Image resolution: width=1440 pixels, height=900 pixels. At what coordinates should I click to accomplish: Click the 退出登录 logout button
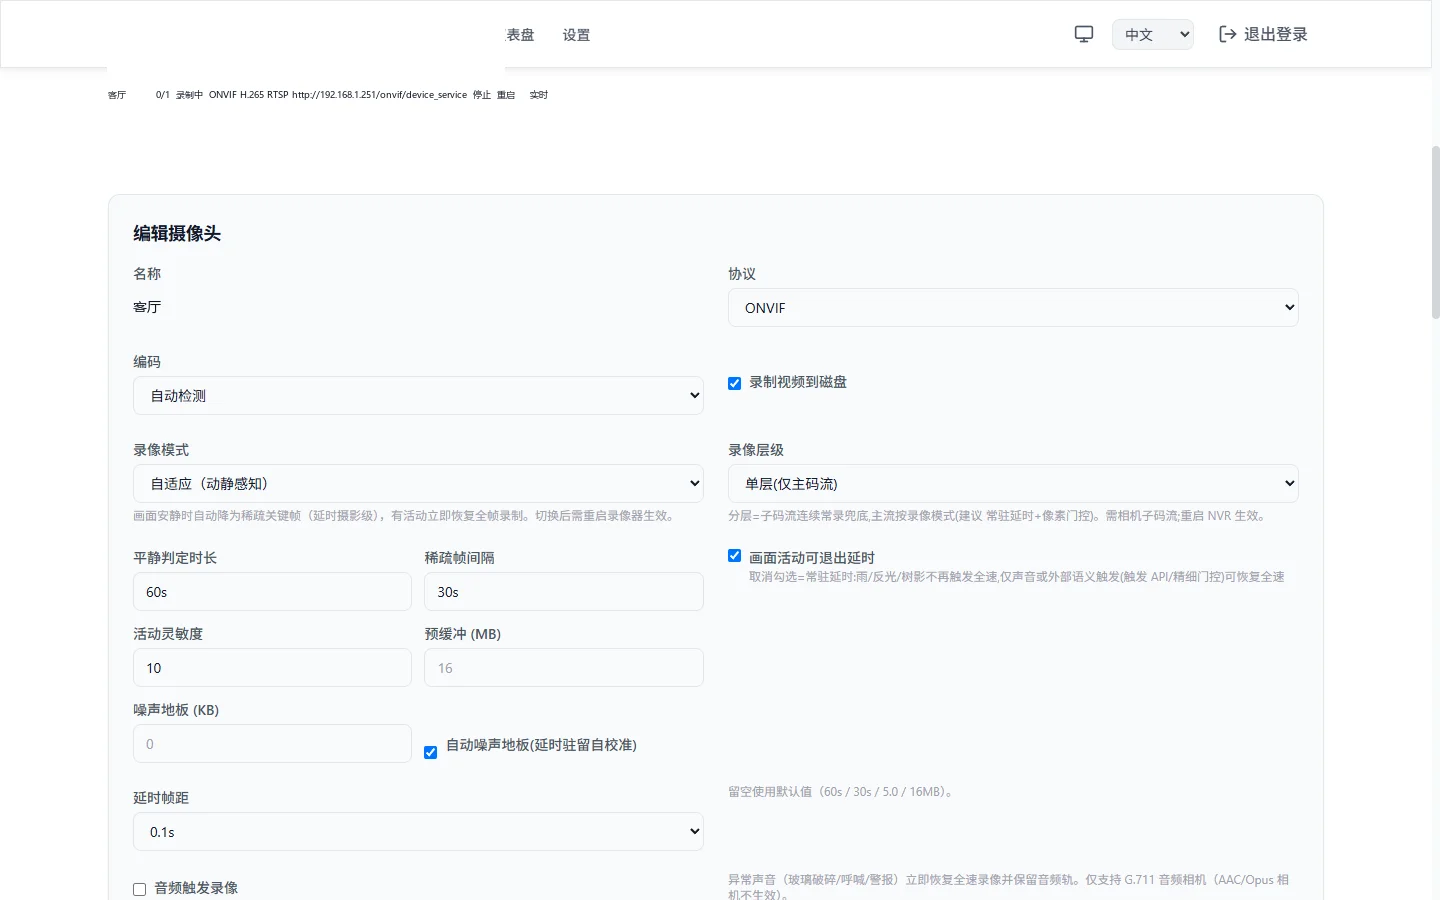tap(1263, 34)
